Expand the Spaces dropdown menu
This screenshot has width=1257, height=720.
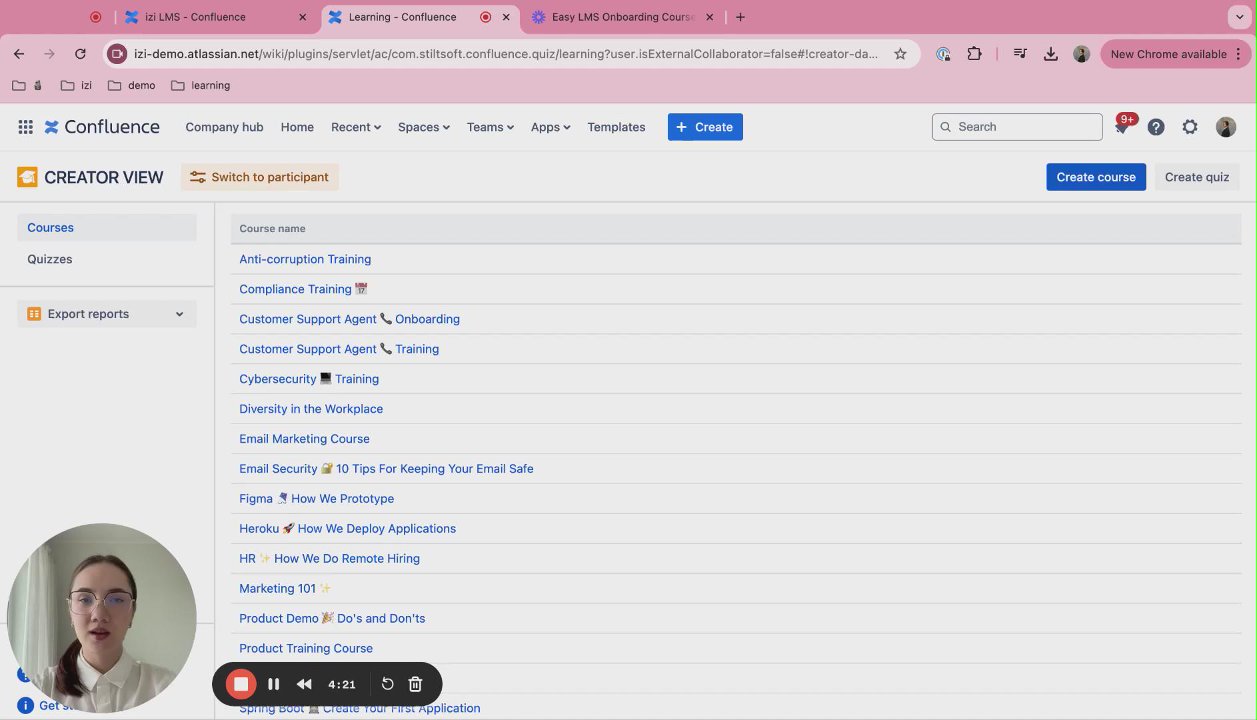click(424, 127)
